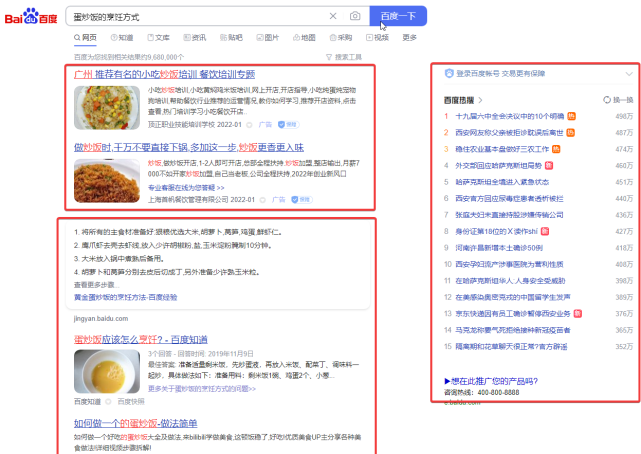Click 查看更多步骤 to expand steps
The width and height of the screenshot is (641, 454).
pos(96,285)
